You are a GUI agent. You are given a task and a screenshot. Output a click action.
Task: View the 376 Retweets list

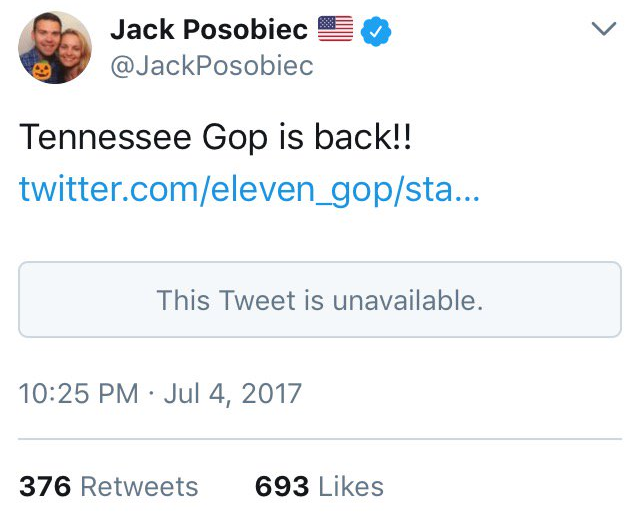(108, 486)
